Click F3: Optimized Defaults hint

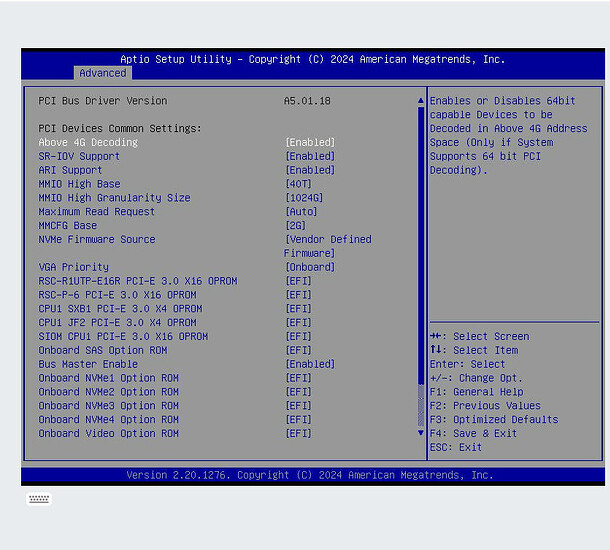pos(494,420)
